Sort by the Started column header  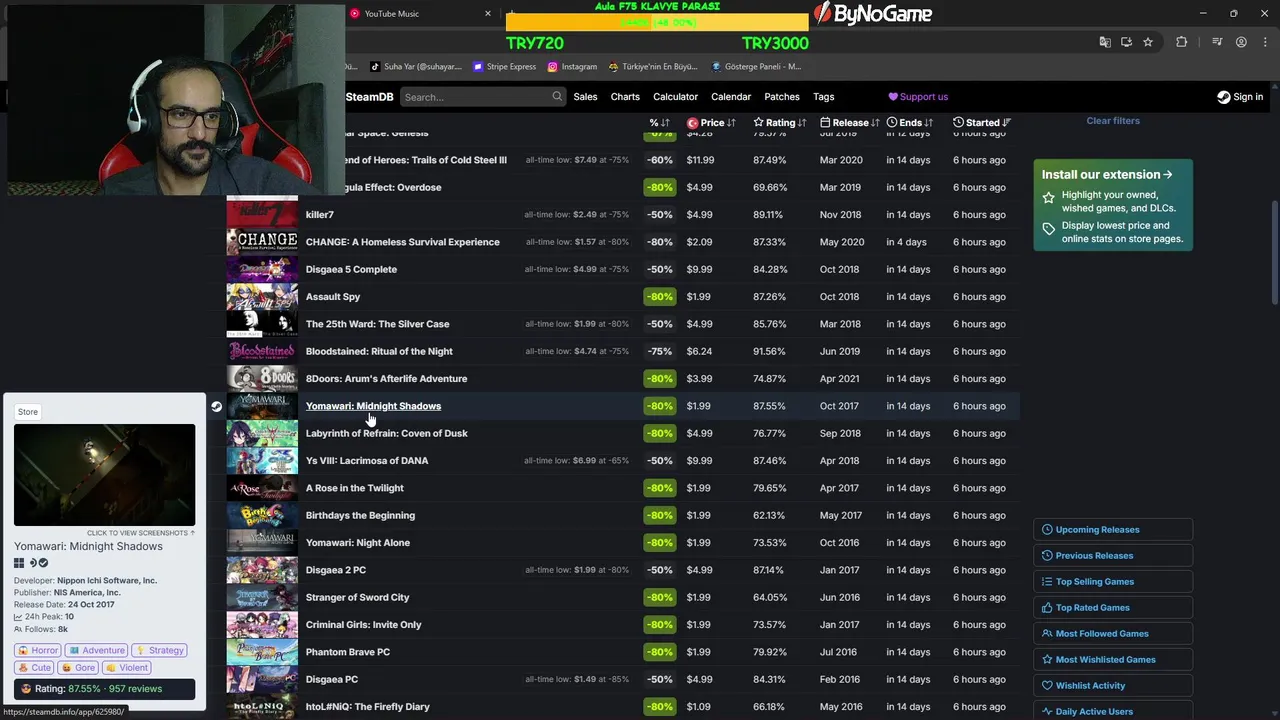pyautogui.click(x=982, y=122)
